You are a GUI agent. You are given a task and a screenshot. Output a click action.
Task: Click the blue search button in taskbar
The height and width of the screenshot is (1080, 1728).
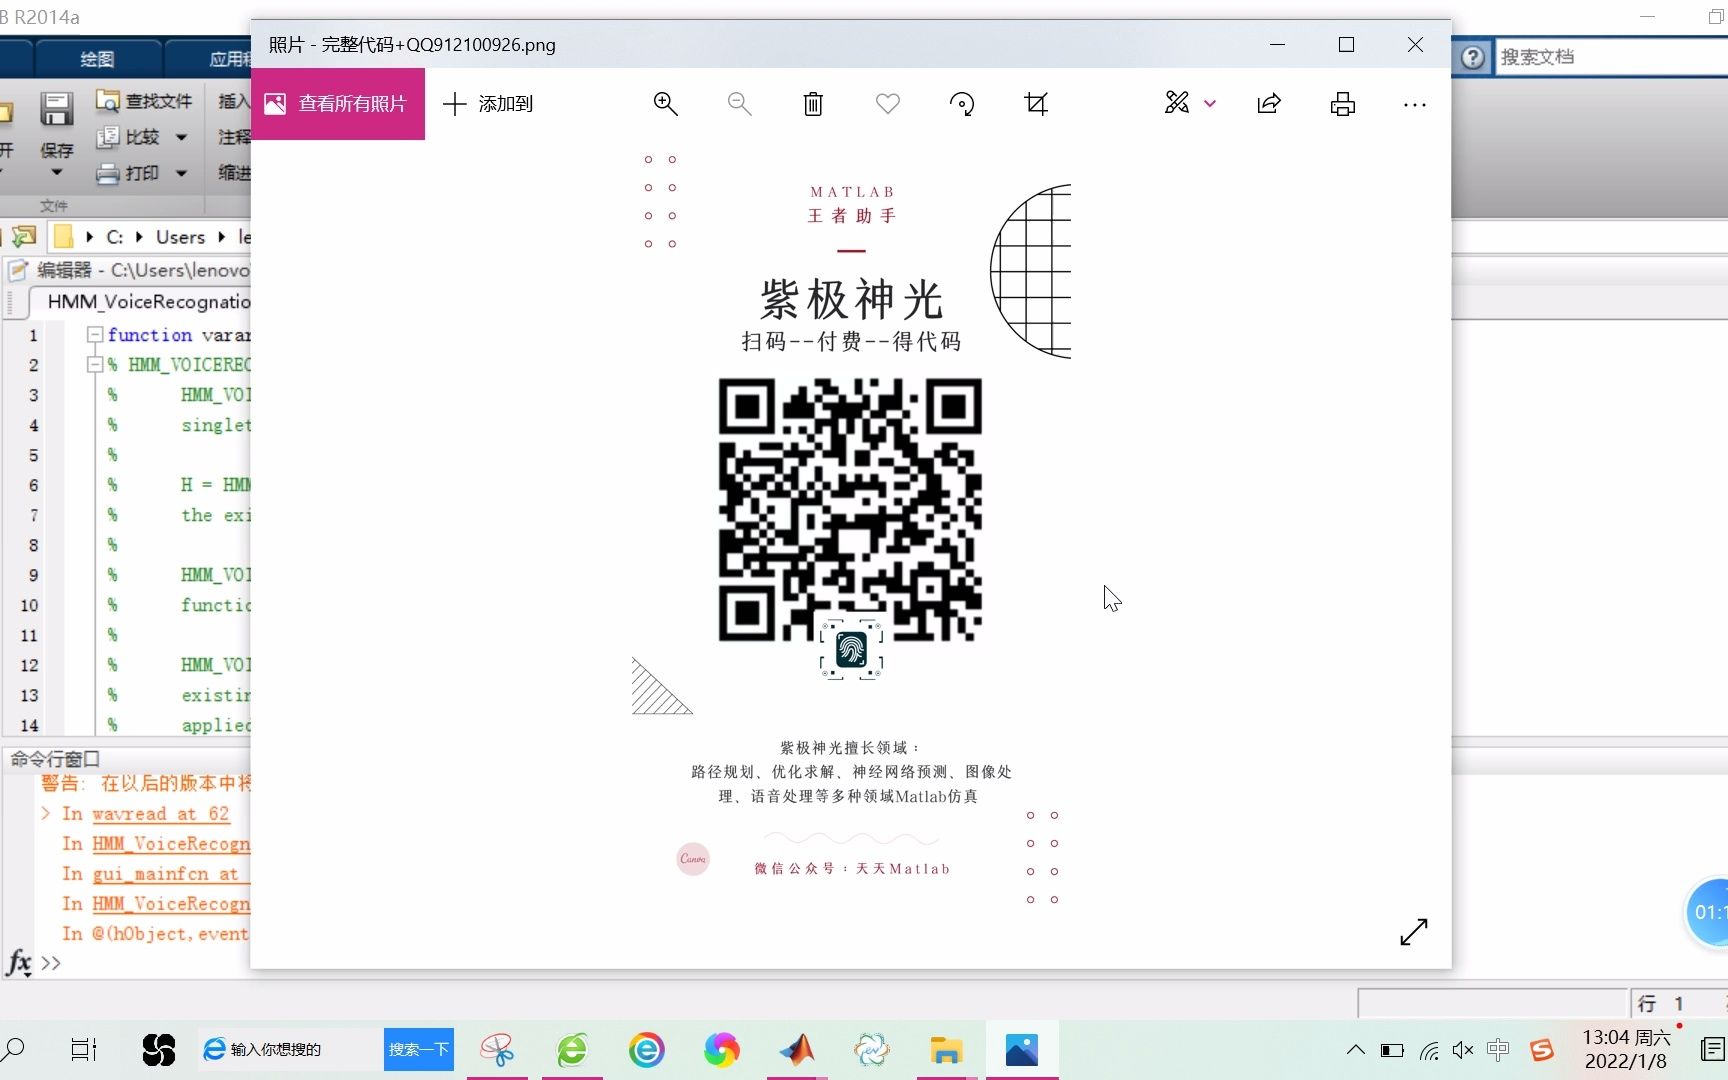coord(419,1049)
